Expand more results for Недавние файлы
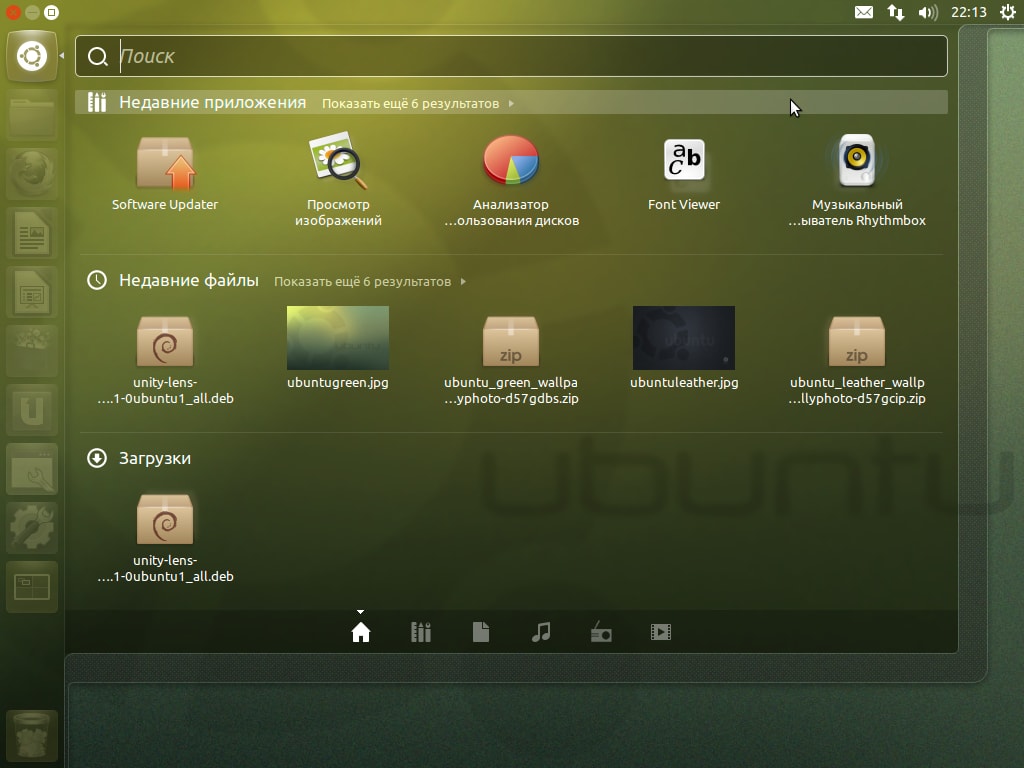 [x=370, y=281]
